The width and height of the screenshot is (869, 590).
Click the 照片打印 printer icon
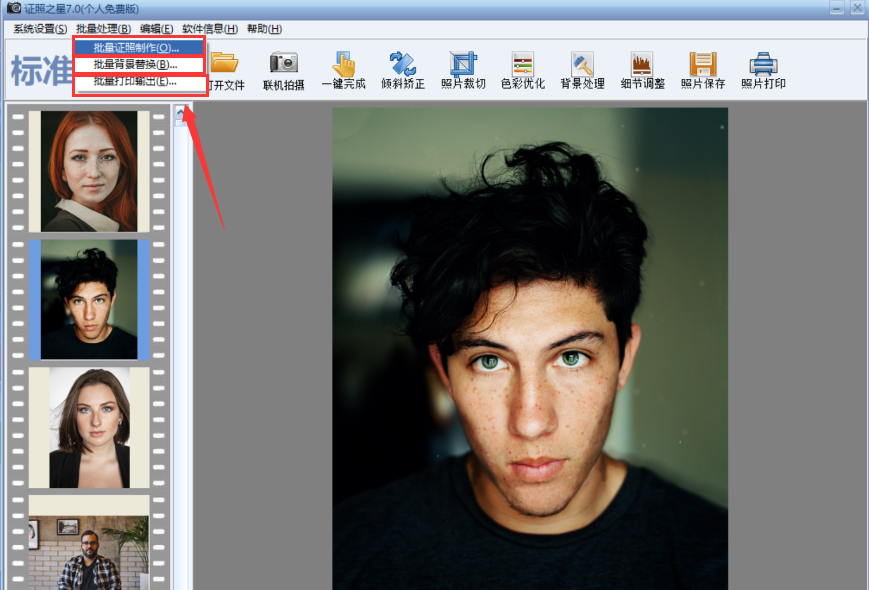[763, 63]
